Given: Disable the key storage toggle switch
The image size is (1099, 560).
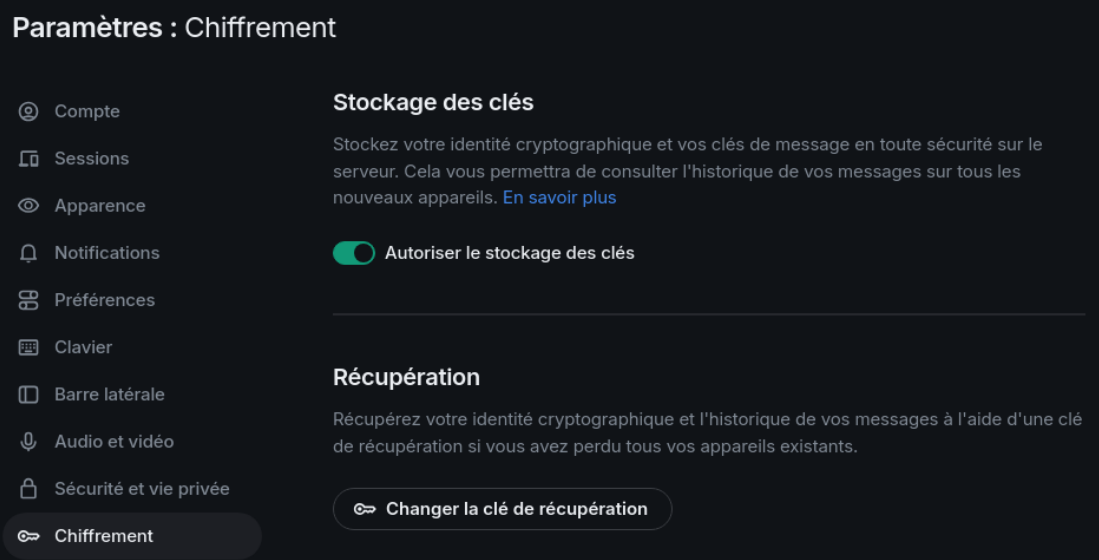Looking at the screenshot, I should [354, 254].
